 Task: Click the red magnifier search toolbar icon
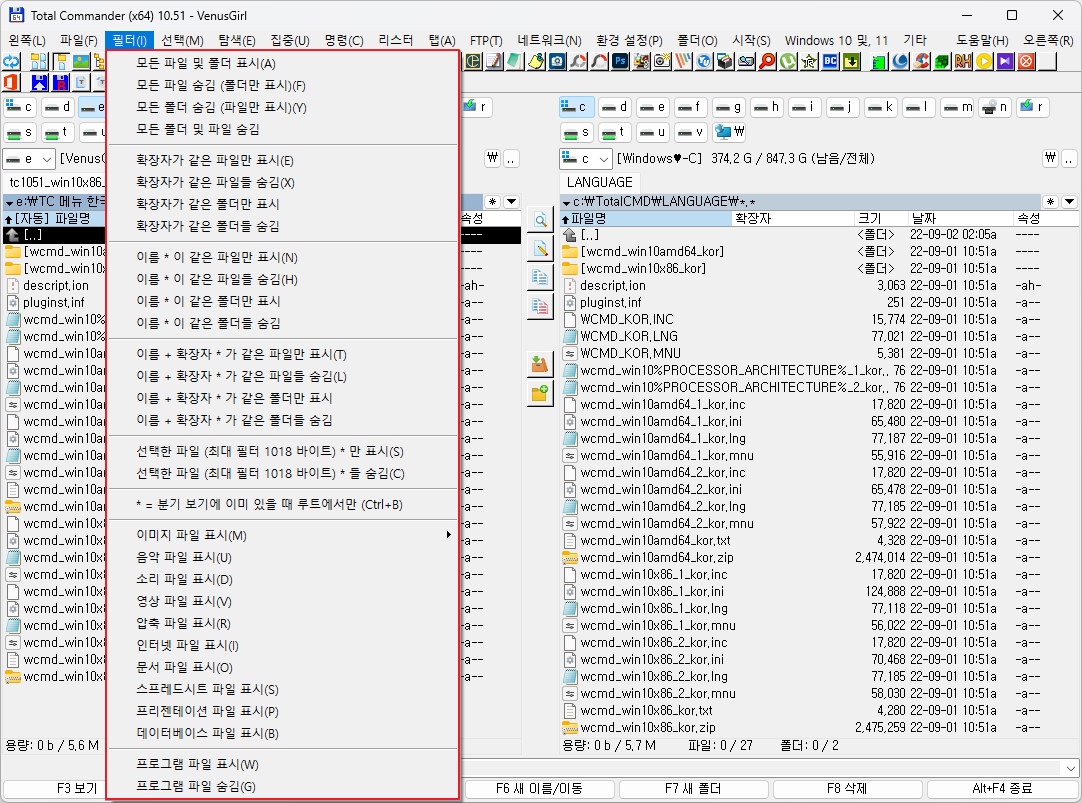click(x=767, y=61)
